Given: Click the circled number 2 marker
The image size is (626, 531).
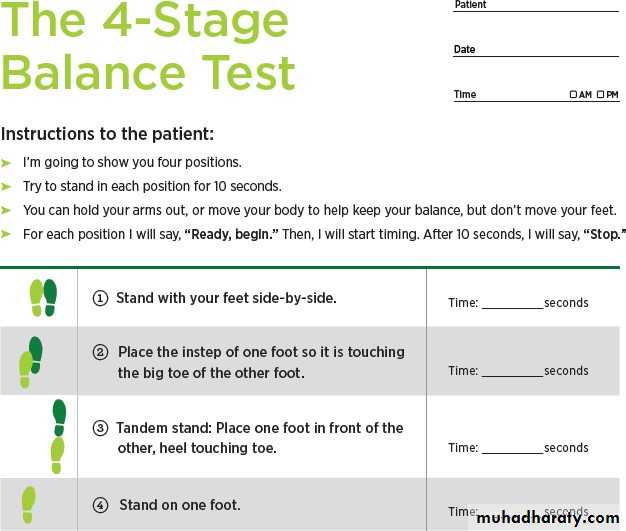Looking at the screenshot, I should [100, 353].
